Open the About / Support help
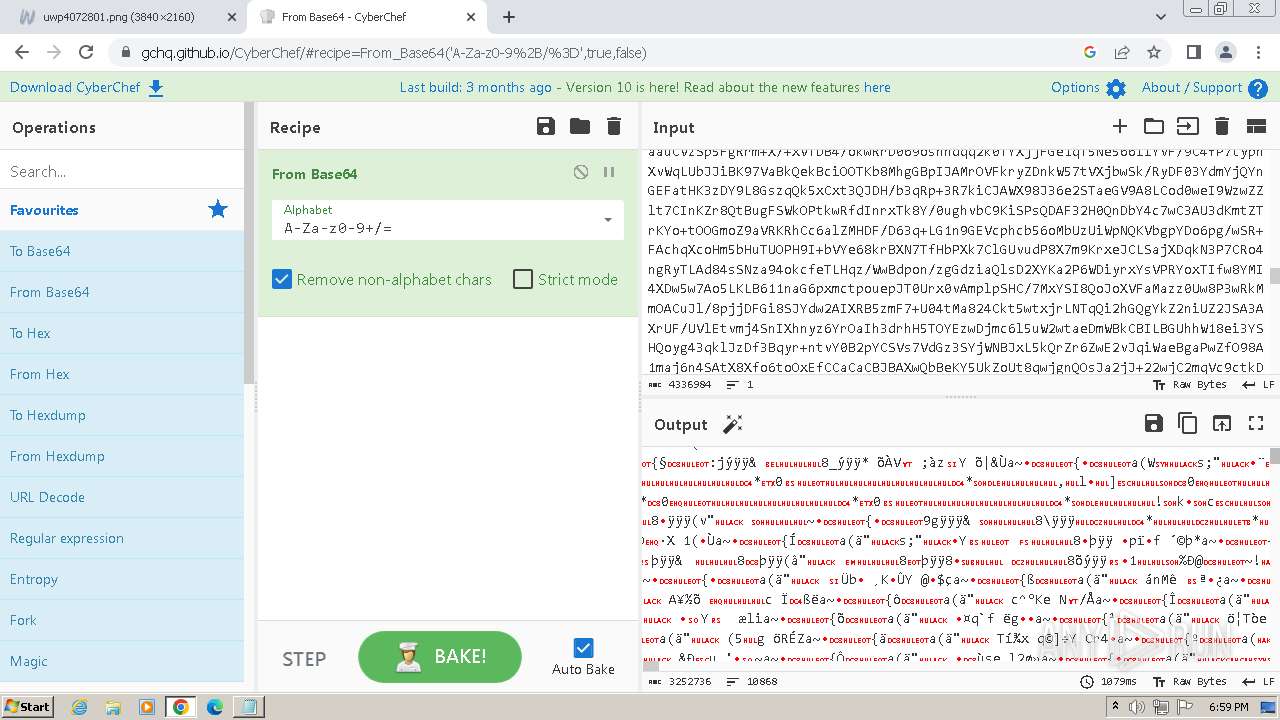Viewport: 1280px width, 720px height. pyautogui.click(x=1204, y=88)
